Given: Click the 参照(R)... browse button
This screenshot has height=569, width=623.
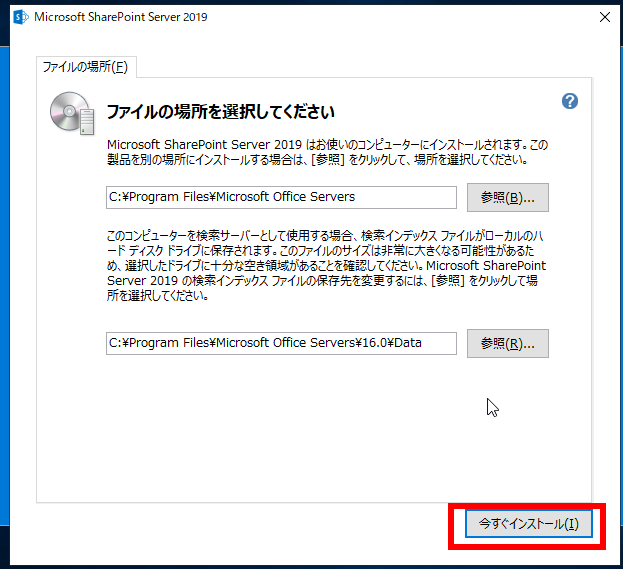Looking at the screenshot, I should point(508,343).
